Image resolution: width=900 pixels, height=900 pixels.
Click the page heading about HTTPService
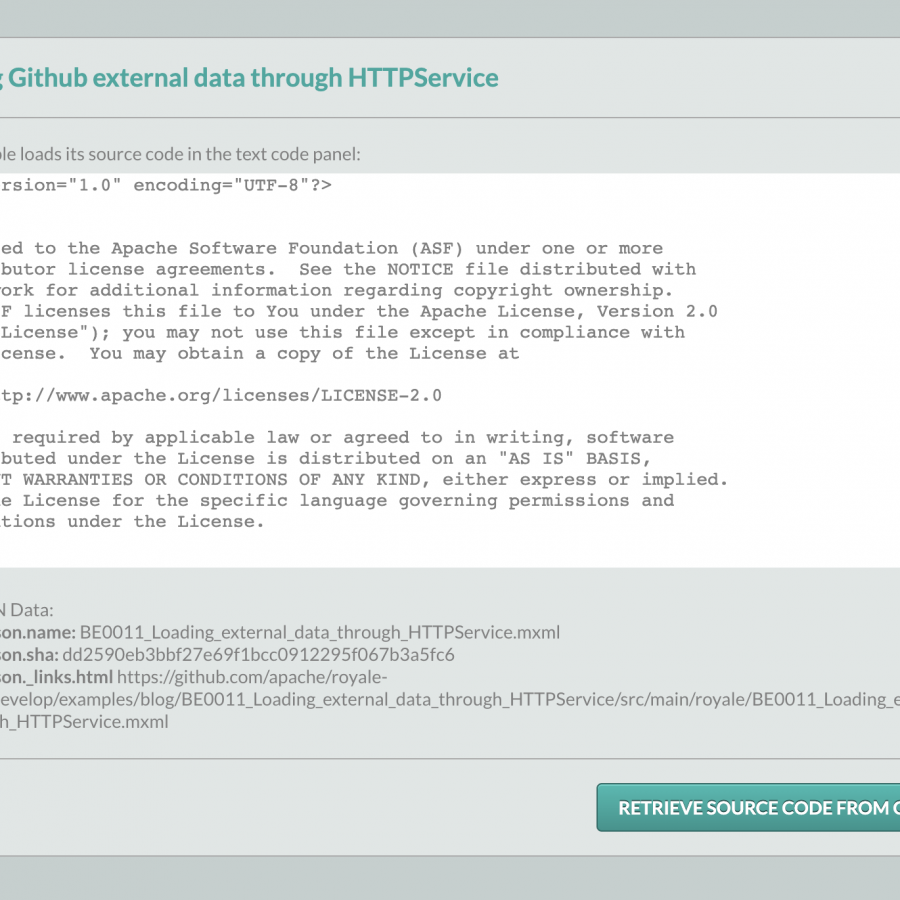250,78
